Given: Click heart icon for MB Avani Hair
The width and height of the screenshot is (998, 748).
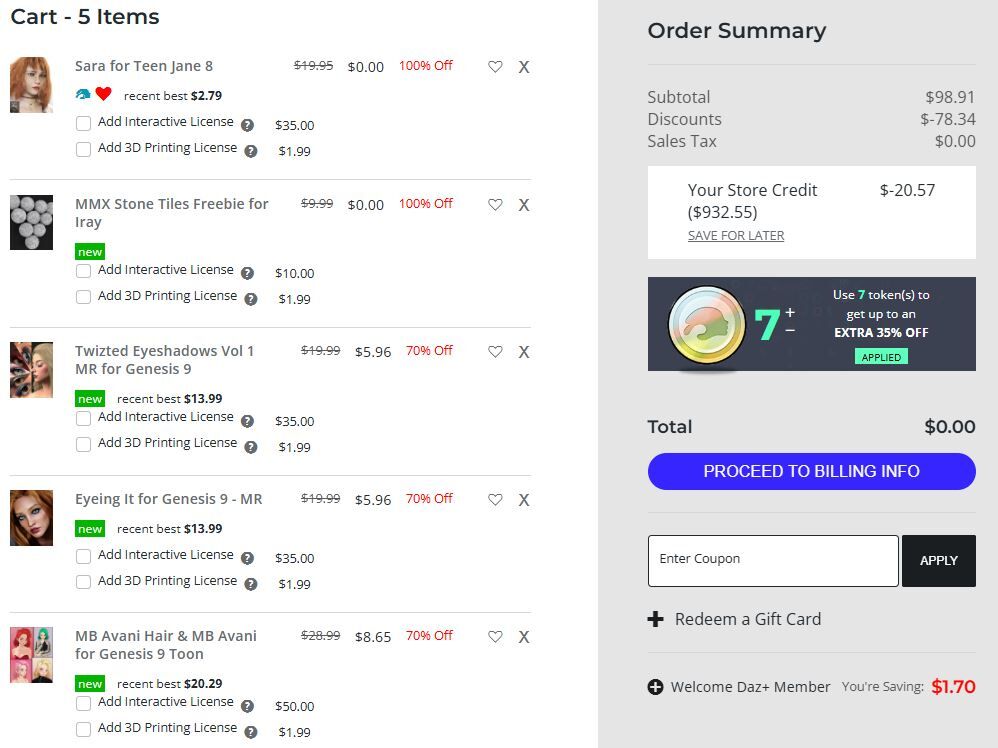Looking at the screenshot, I should 495,637.
